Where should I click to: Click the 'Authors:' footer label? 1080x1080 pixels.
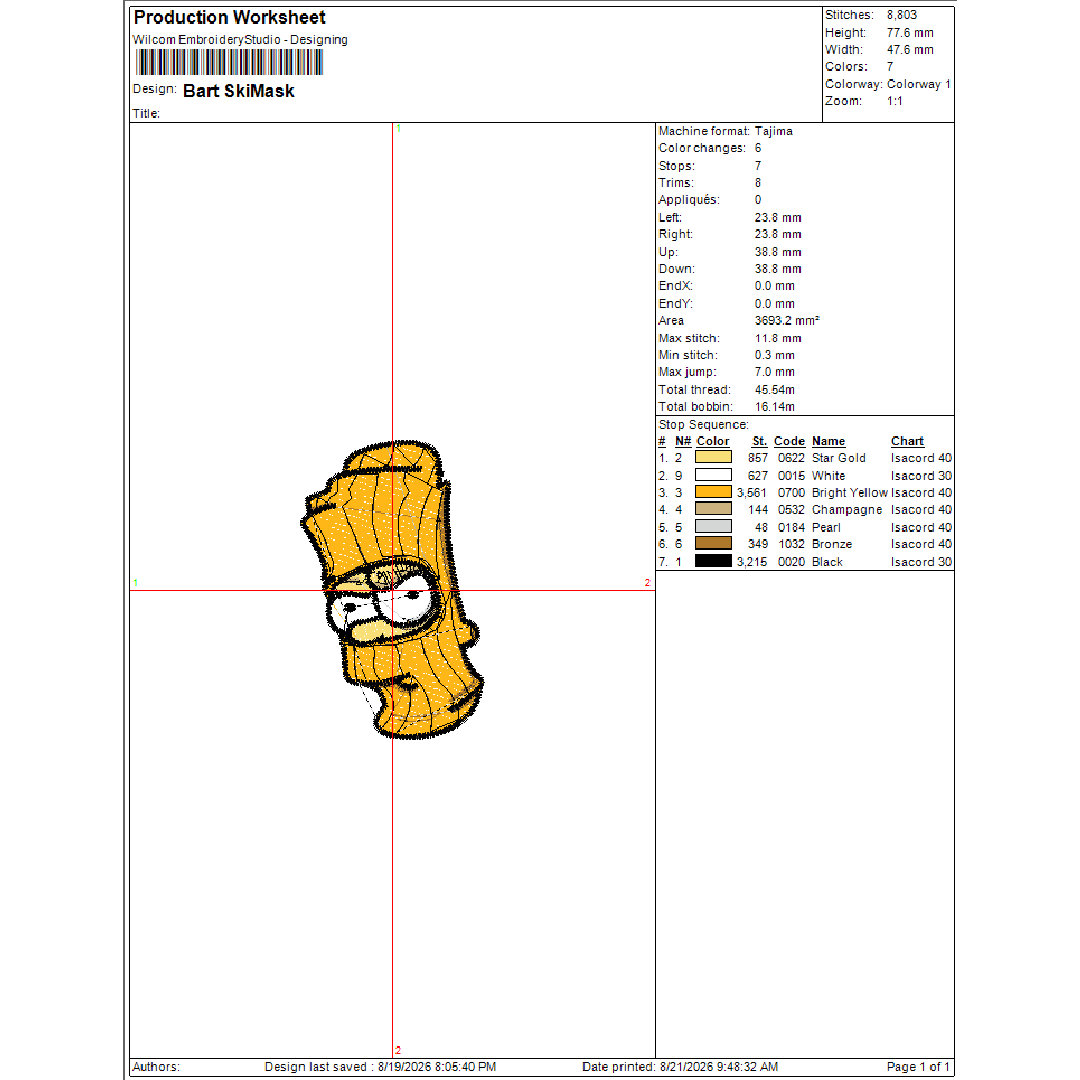(x=156, y=1067)
